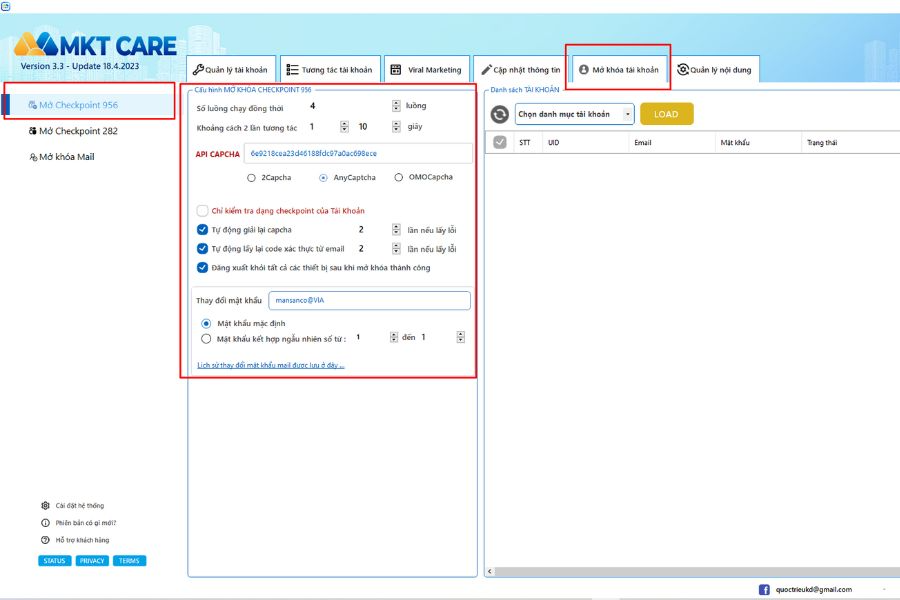Click the Facebook icon in status bar
This screenshot has width=900, height=600.
[x=764, y=590]
